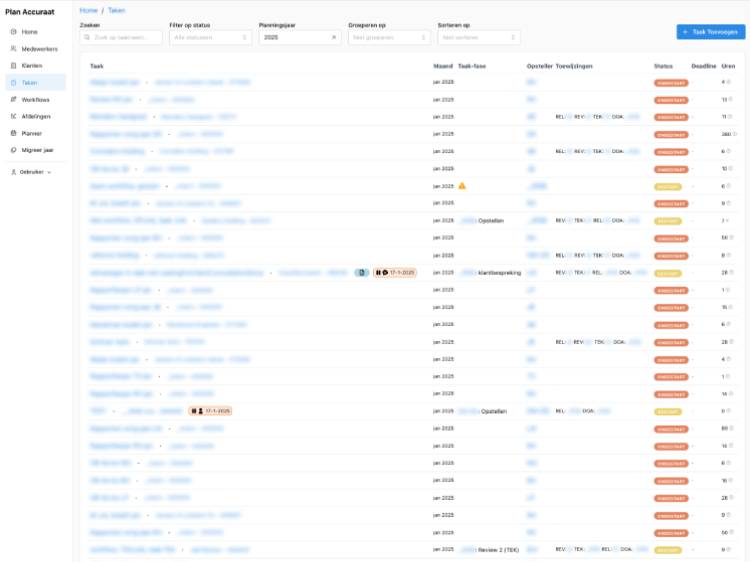Click the paused 17-1-2025 date badge
The image size is (750, 562).
click(395, 272)
